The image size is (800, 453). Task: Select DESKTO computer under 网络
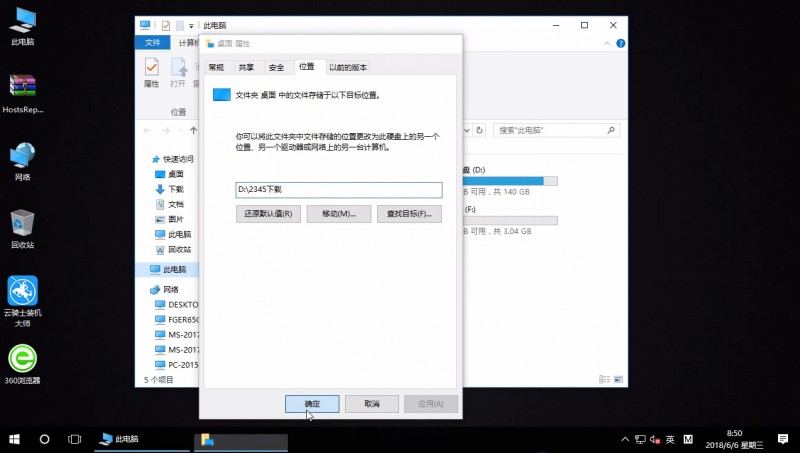(177, 305)
